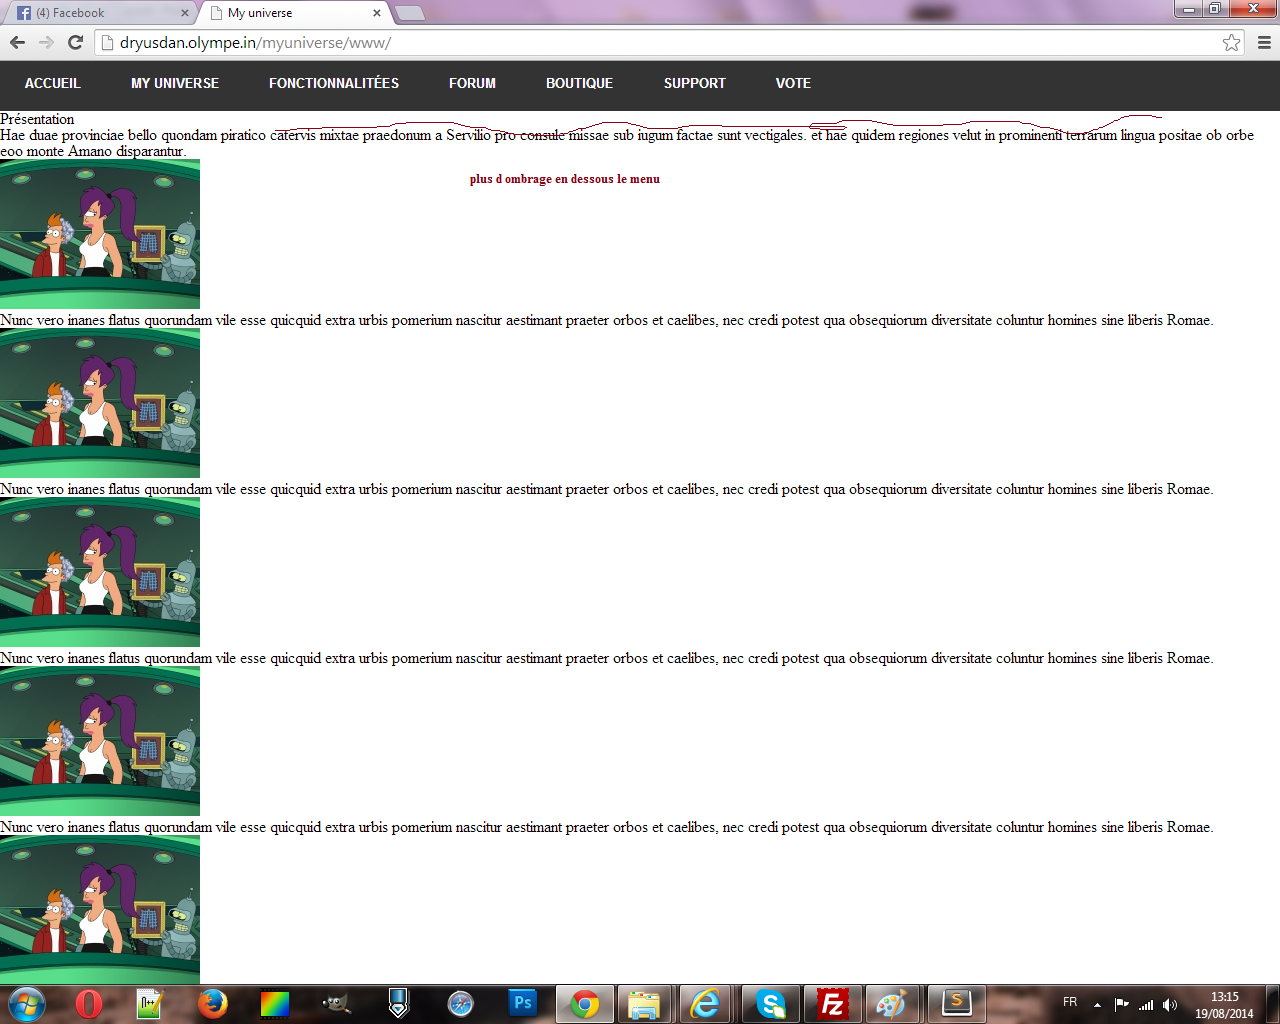Open the MY UNIVERSE menu item
Image resolution: width=1280 pixels, height=1024 pixels.
(x=175, y=83)
